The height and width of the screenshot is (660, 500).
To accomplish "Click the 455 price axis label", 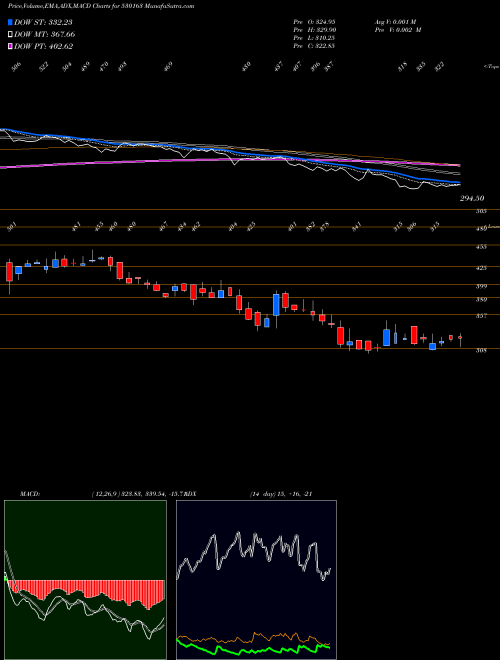I will coord(481,247).
